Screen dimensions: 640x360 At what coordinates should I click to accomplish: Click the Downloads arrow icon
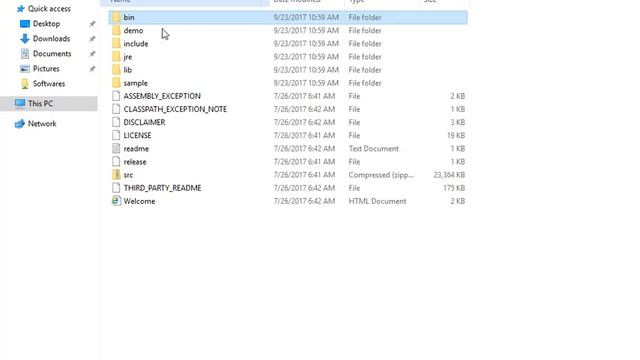tap(25, 39)
